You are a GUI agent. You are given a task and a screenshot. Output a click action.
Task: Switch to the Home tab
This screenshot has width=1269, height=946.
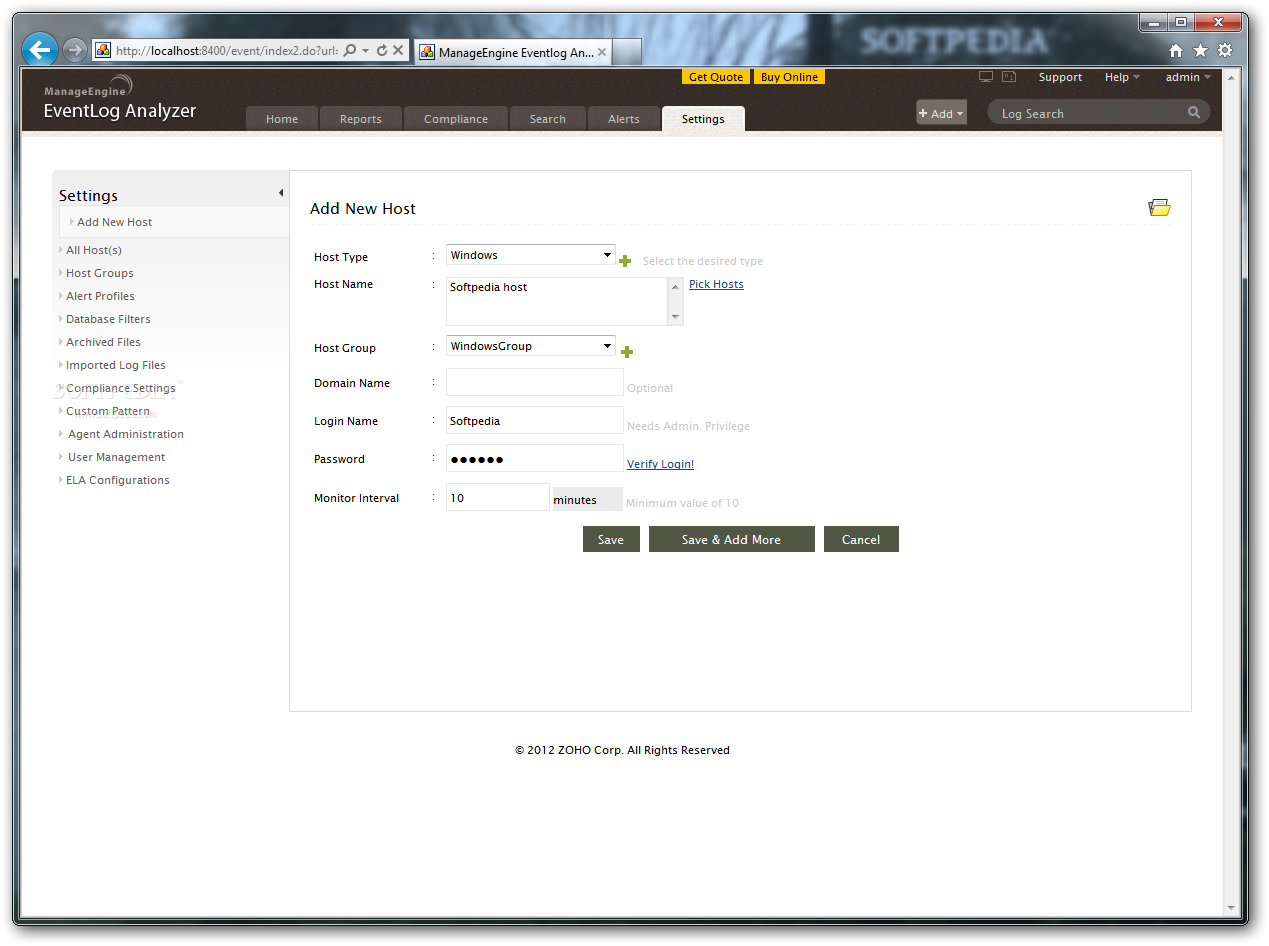pyautogui.click(x=282, y=119)
